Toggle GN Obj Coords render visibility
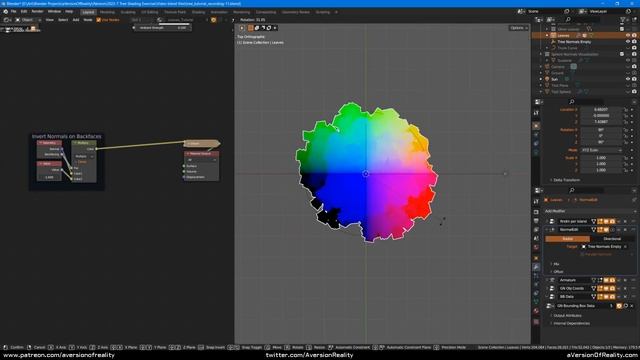Image resolution: width=640 pixels, height=360 pixels. point(612,288)
